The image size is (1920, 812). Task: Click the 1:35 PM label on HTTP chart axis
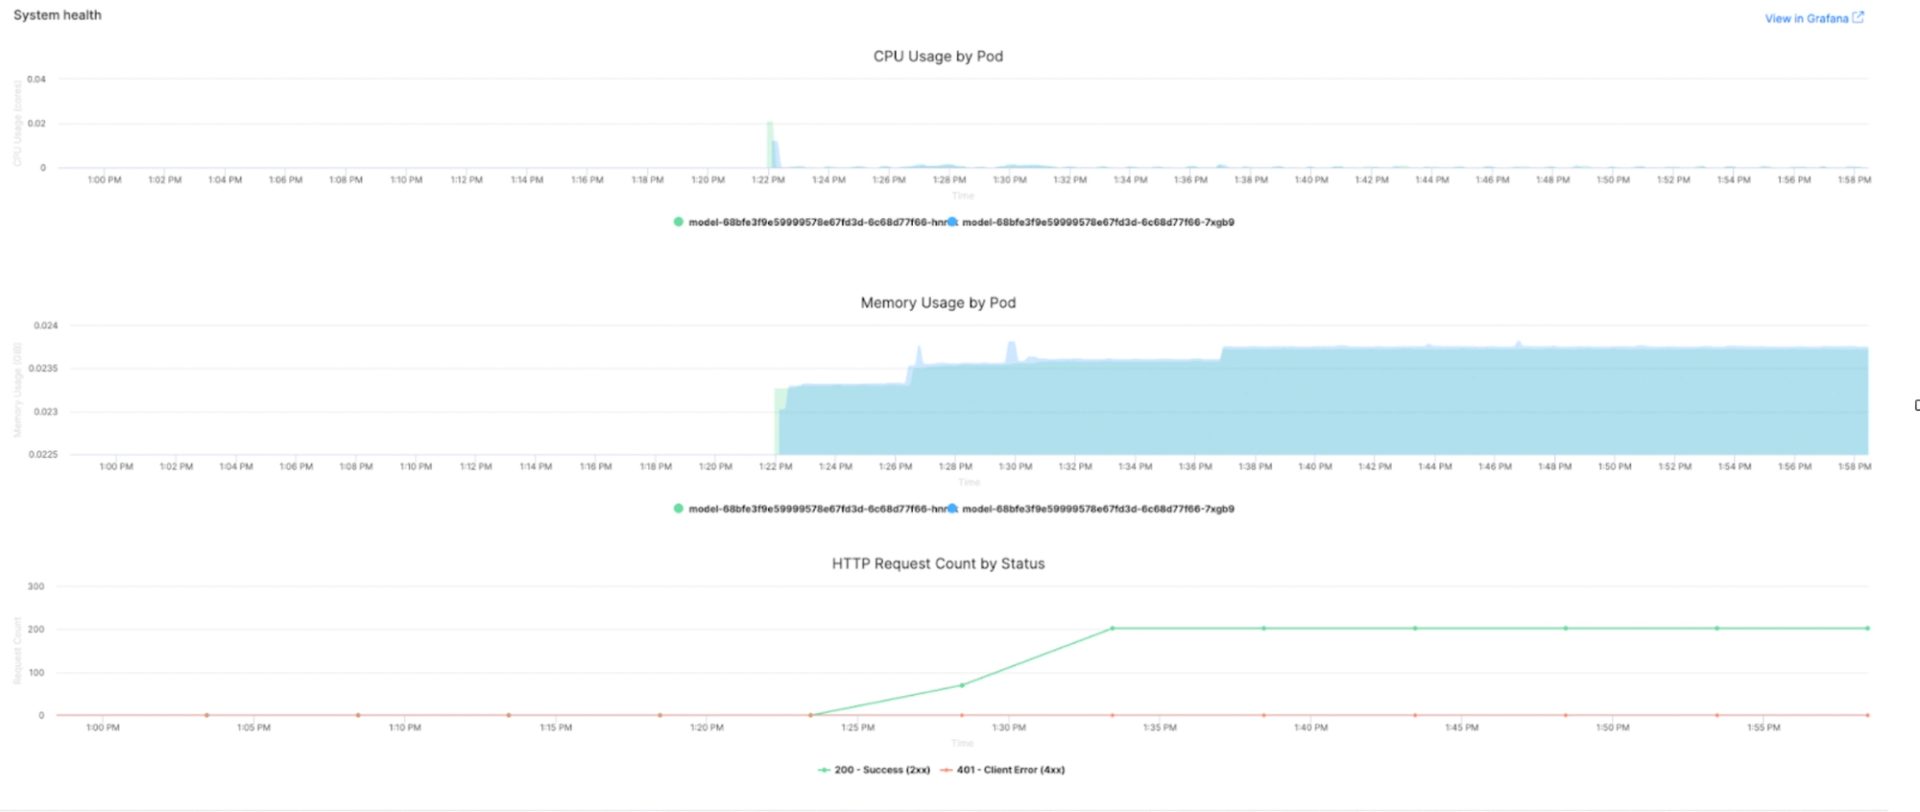(1160, 728)
